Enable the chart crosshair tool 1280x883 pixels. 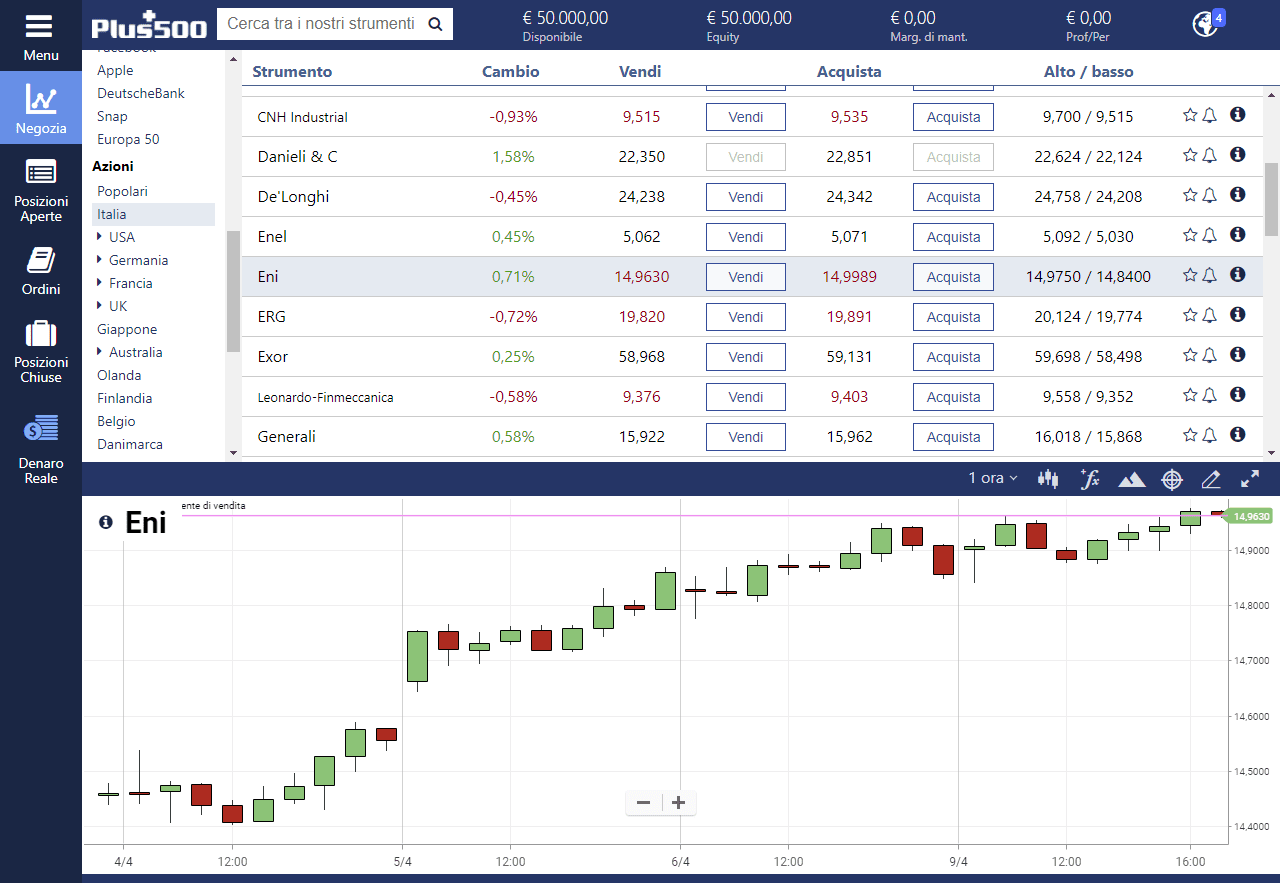tap(1172, 479)
